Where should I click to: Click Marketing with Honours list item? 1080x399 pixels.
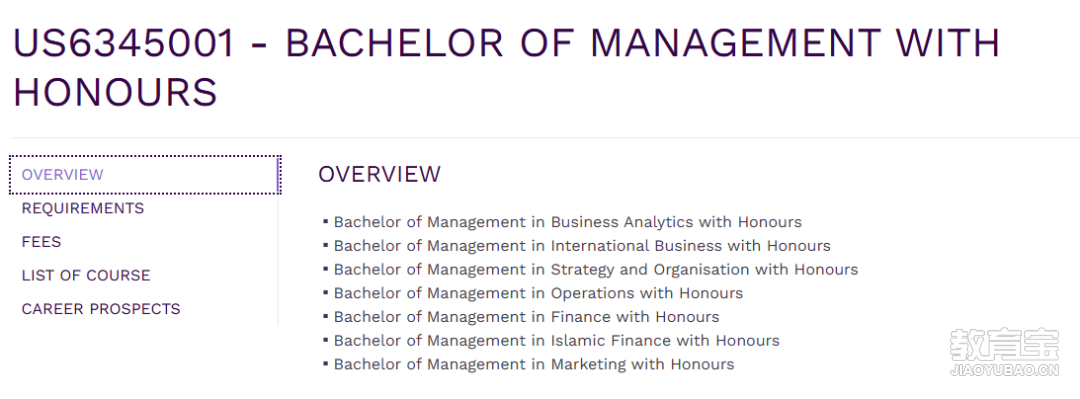[x=534, y=364]
